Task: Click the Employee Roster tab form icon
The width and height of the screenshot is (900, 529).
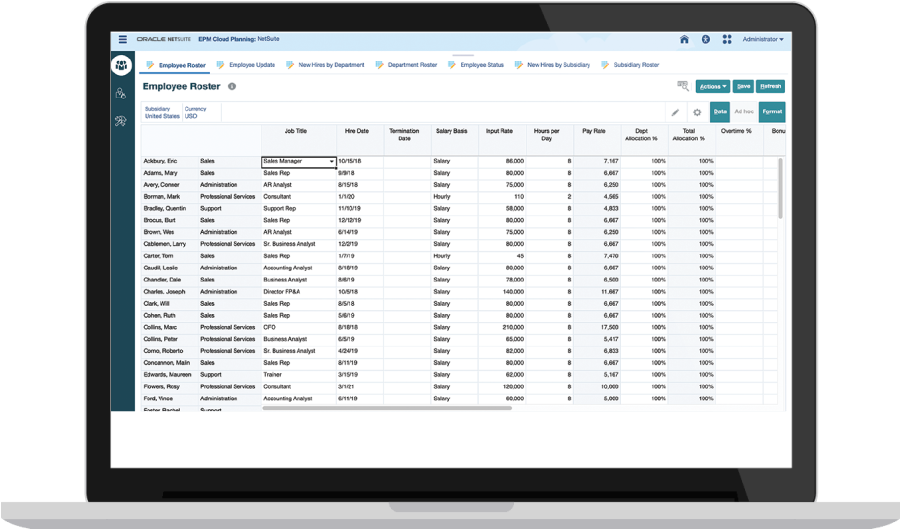Action: pyautogui.click(x=150, y=65)
